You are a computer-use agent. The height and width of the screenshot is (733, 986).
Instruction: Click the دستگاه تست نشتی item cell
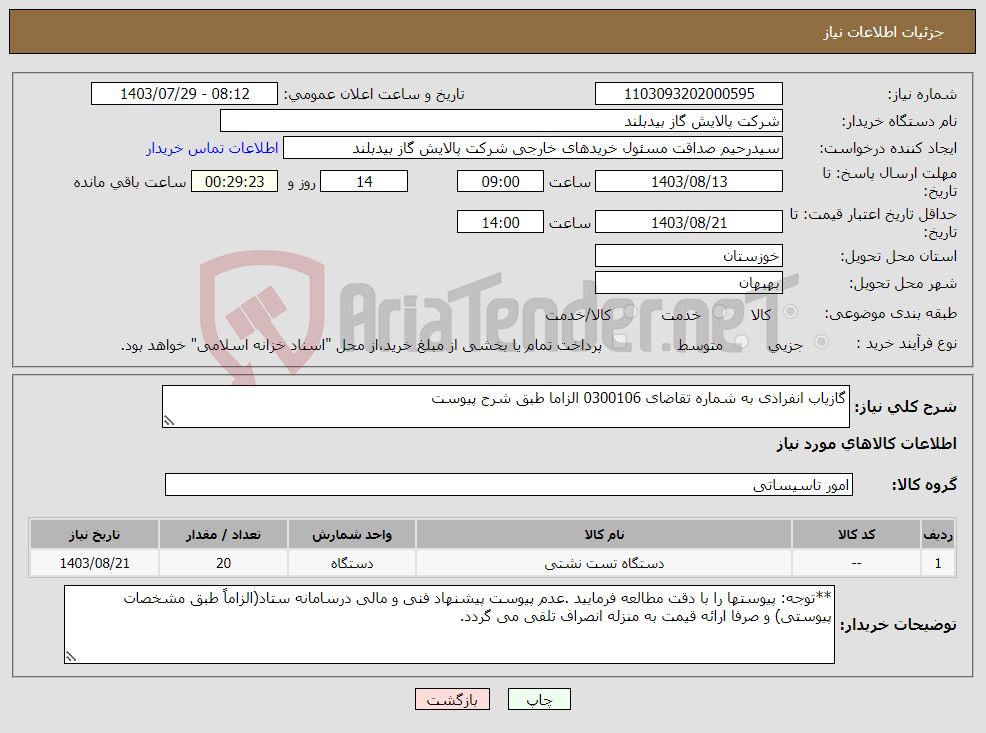pos(604,563)
